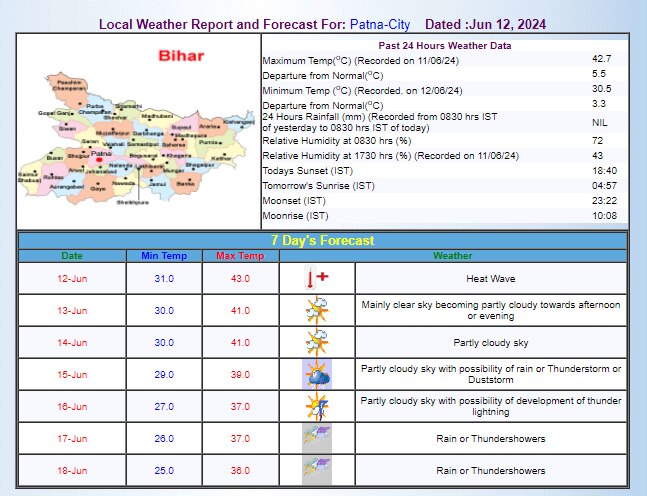
Task: Click the red Bihar heading above the map
Action: 181,56
